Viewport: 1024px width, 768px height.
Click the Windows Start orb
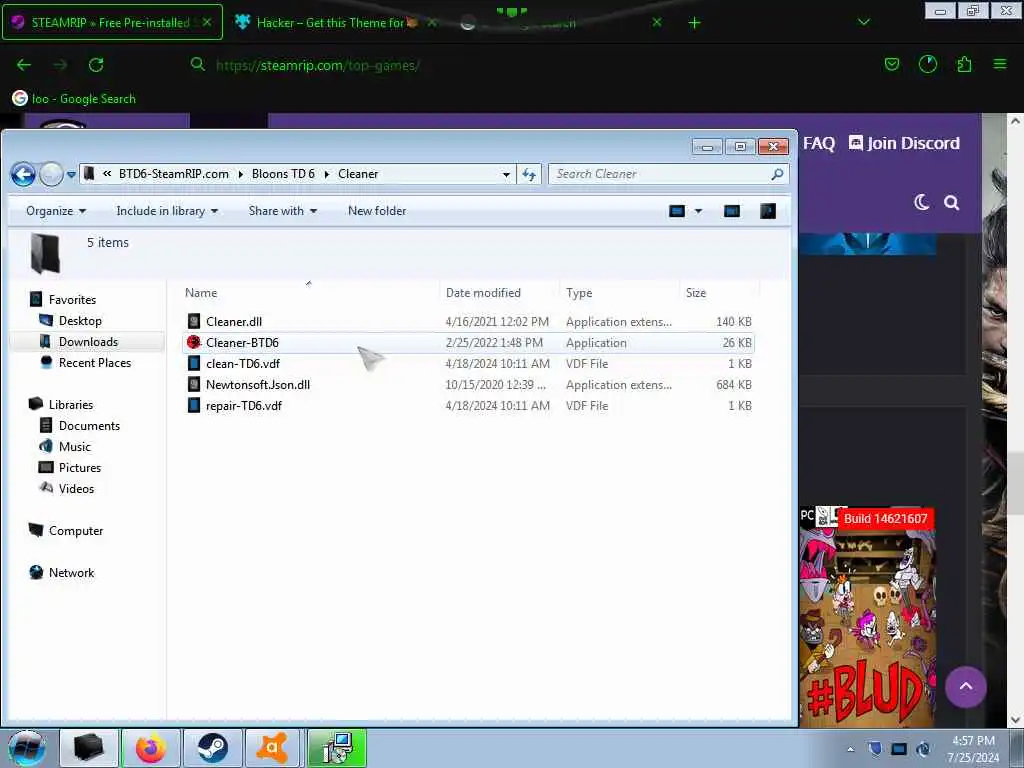click(x=27, y=748)
